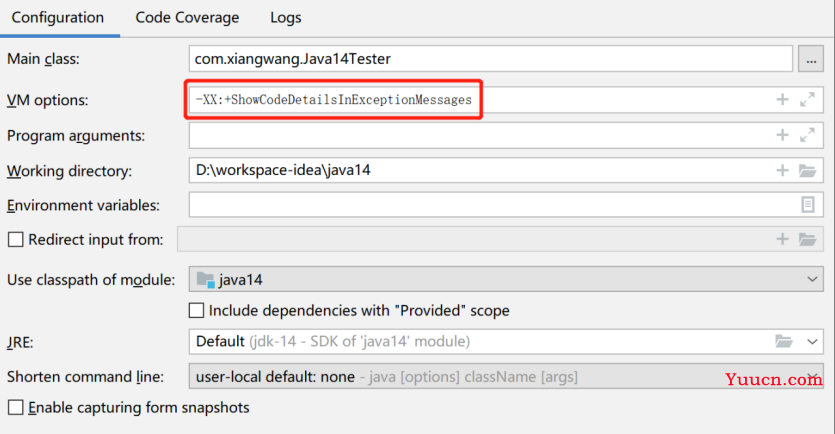The height and width of the screenshot is (434, 835).
Task: Enable capturing form snapshots checkbox
Action: (15, 407)
